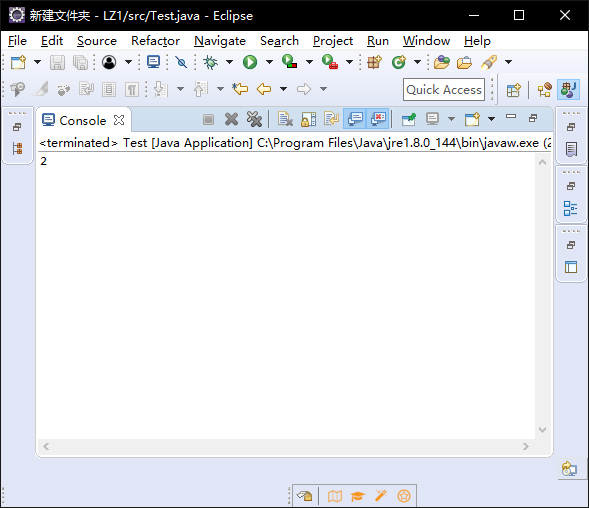
Task: Toggle the Skip All Breakpoints icon
Action: [x=181, y=62]
